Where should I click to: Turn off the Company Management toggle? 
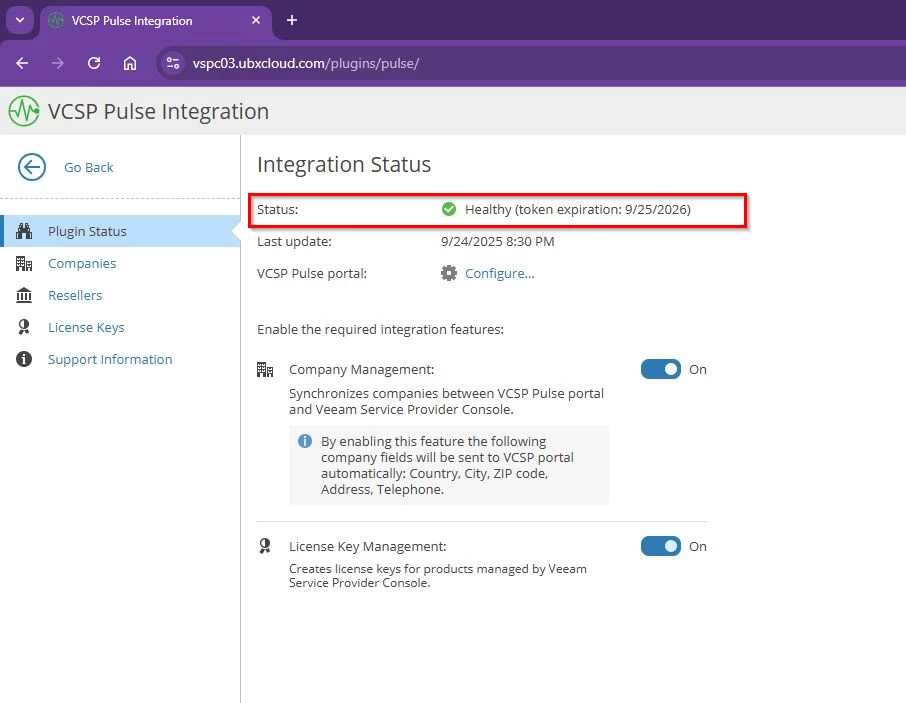coord(661,369)
